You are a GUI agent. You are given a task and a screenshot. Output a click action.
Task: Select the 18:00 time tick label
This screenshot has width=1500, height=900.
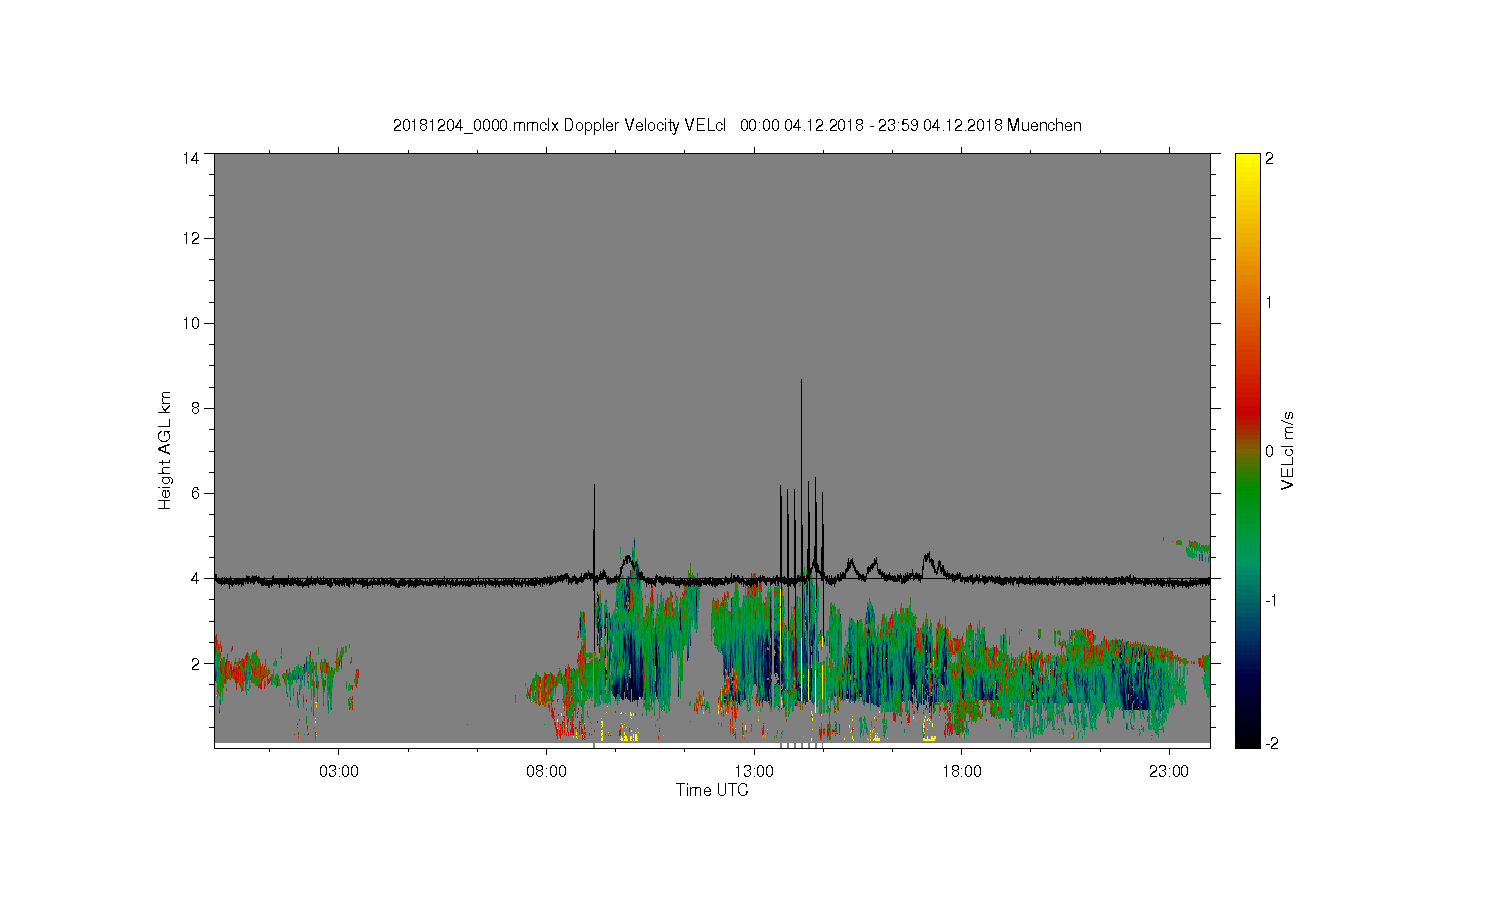(x=962, y=772)
